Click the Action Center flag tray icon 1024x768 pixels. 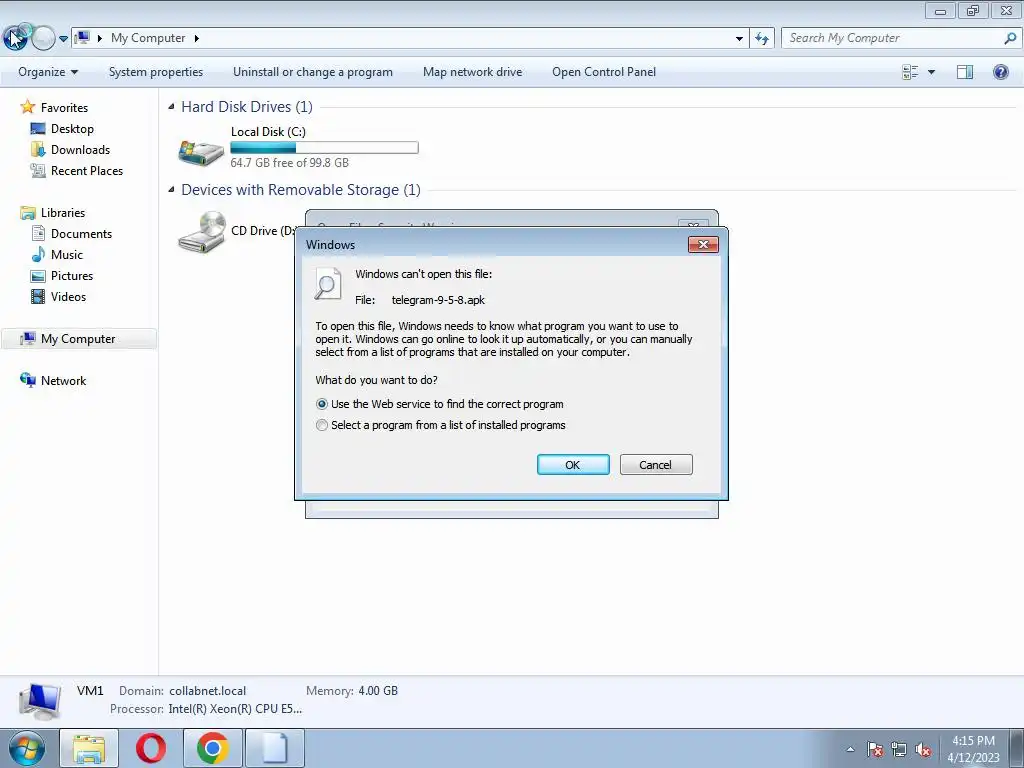[874, 749]
